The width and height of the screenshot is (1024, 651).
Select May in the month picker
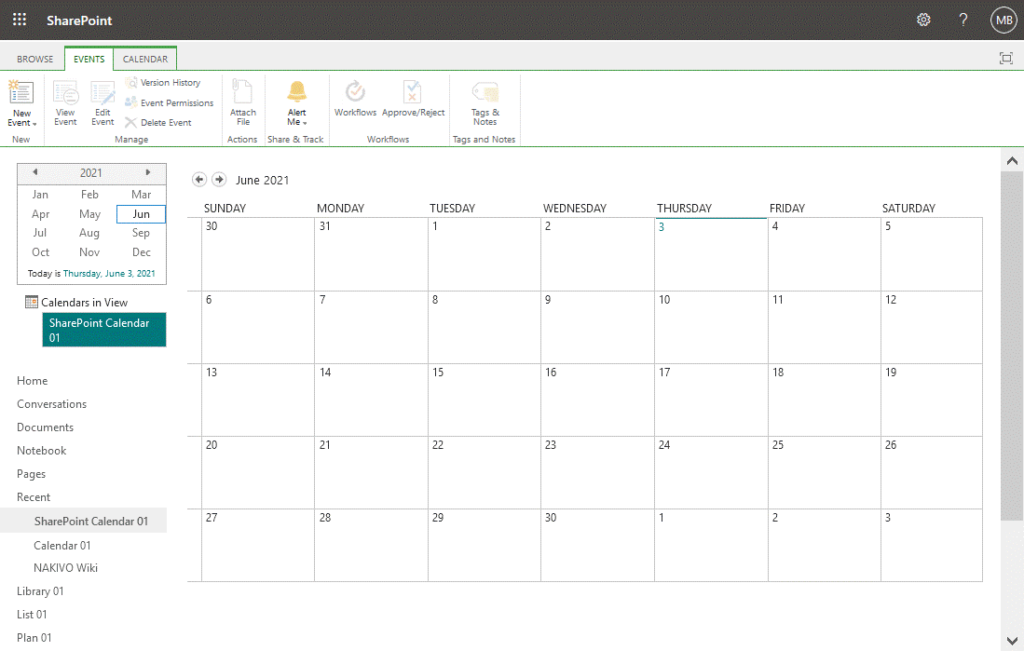[x=89, y=213]
